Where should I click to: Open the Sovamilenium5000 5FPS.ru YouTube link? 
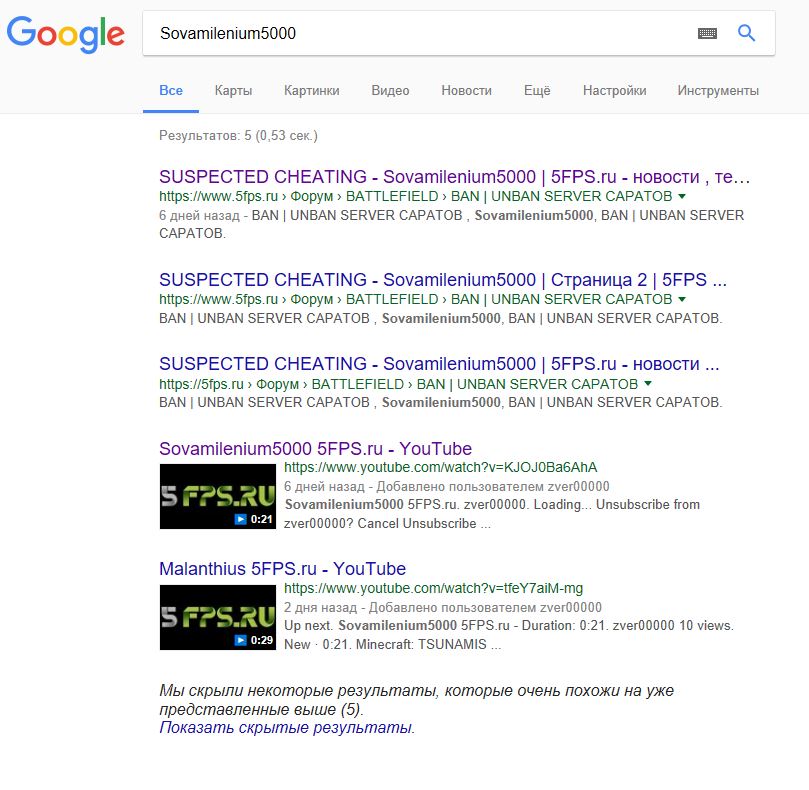[x=315, y=449]
